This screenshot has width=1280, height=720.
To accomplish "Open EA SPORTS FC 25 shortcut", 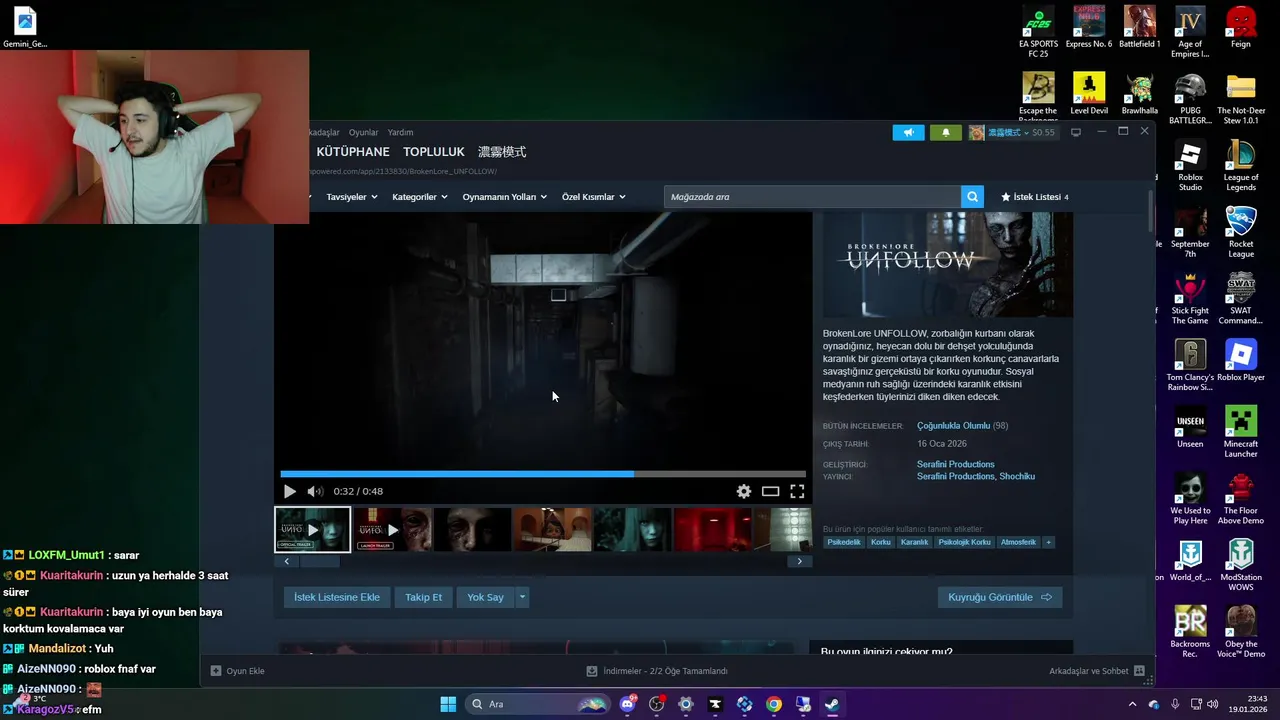I will tap(1038, 32).
